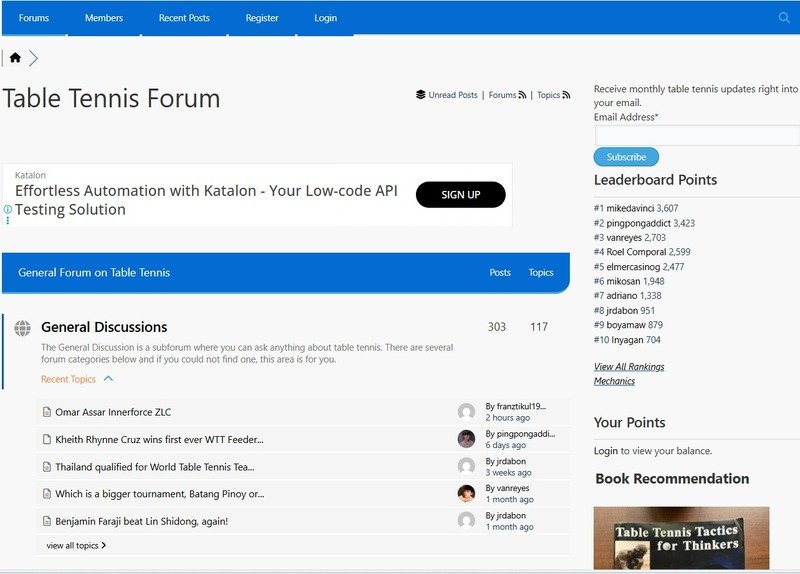Click pingpongaddict's avatar in recent topics
The height and width of the screenshot is (574, 800).
coord(466,439)
